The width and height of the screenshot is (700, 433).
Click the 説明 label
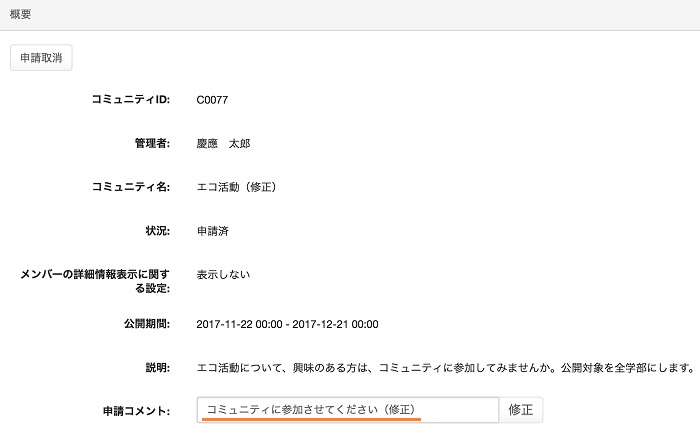point(156,367)
